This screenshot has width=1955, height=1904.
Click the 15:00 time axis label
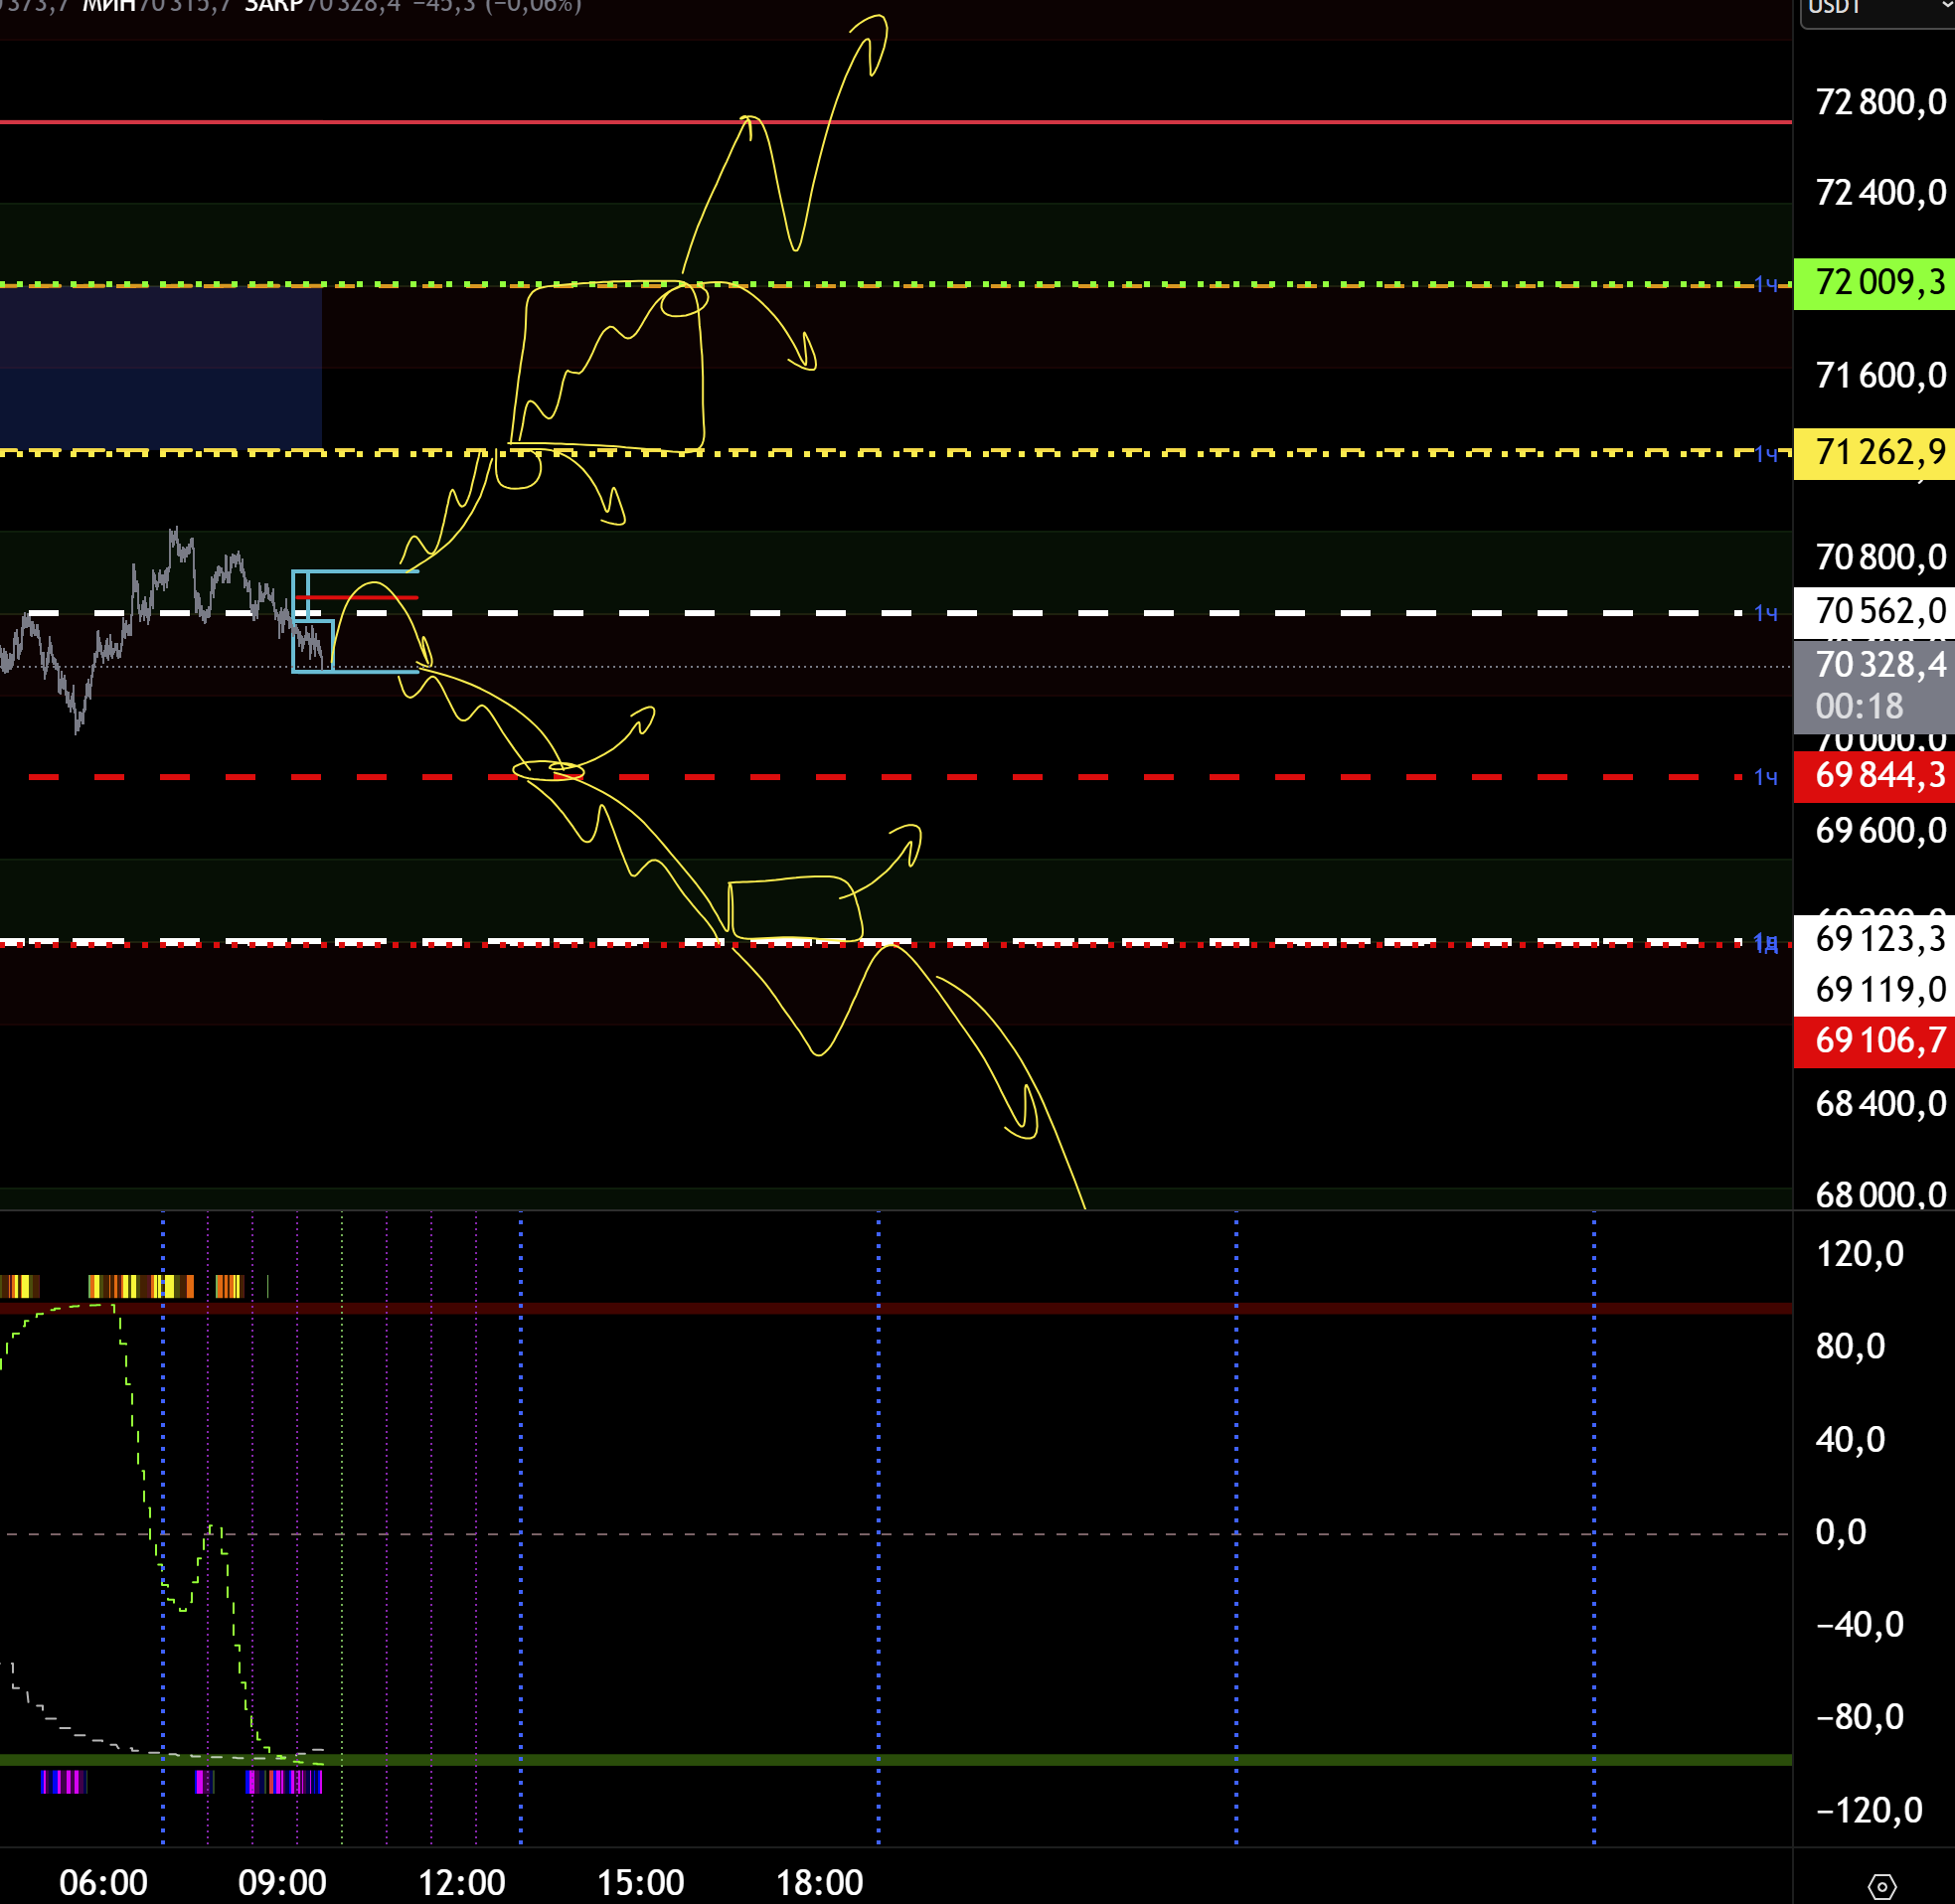640,1883
